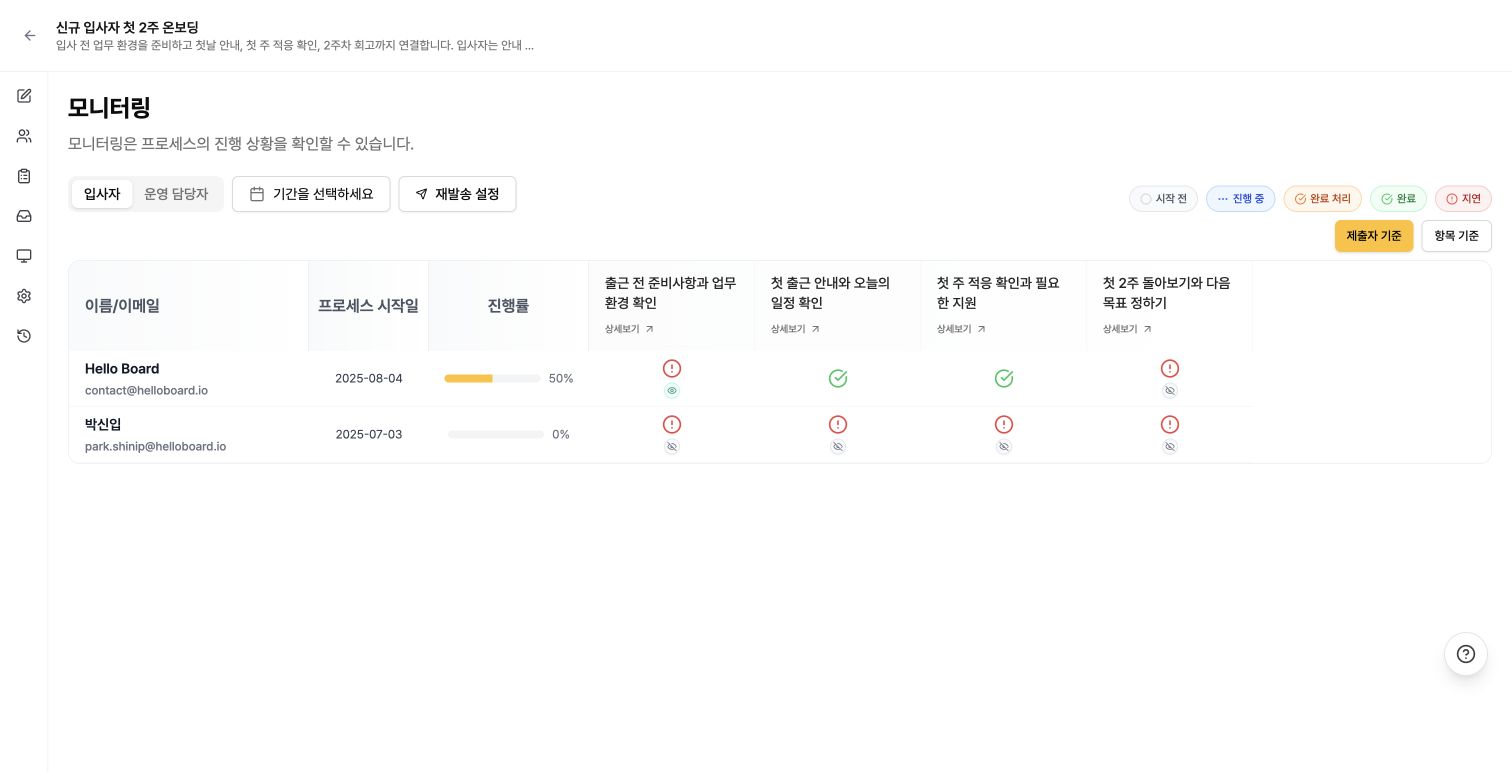1512x772 pixels.
Task: Open the settings gear sidebar icon
Action: pyautogui.click(x=24, y=296)
